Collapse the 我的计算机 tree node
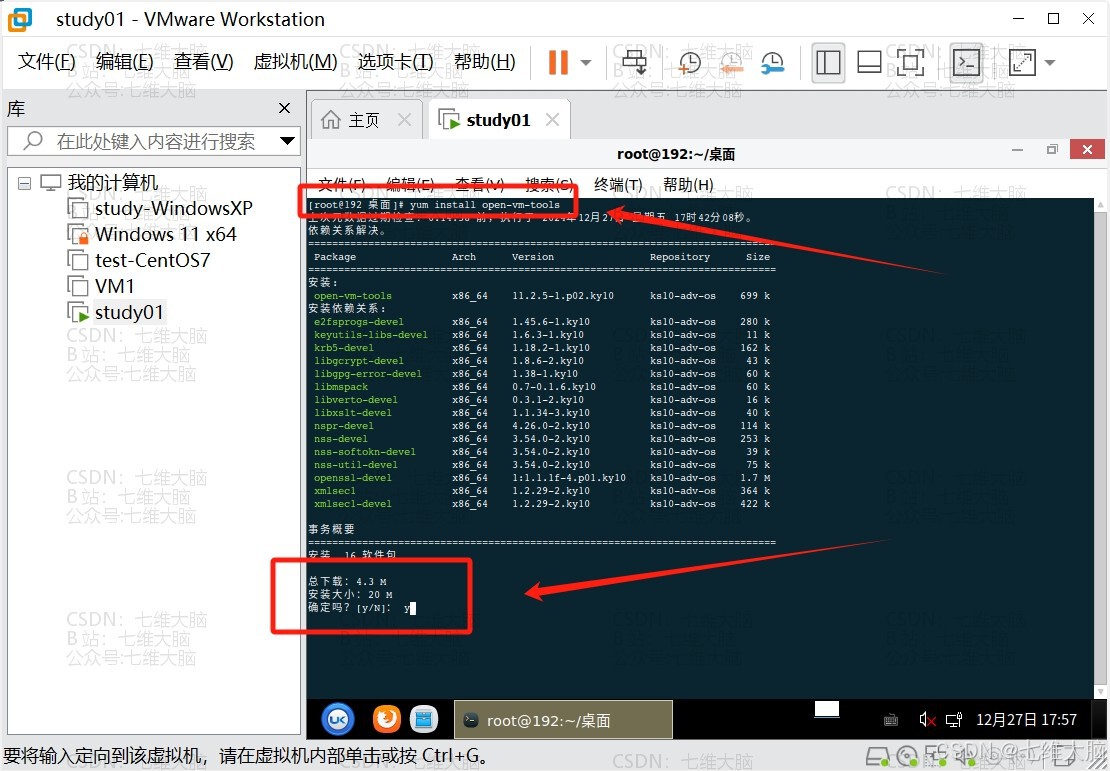Screen dimensions: 1110x771 tap(24, 183)
